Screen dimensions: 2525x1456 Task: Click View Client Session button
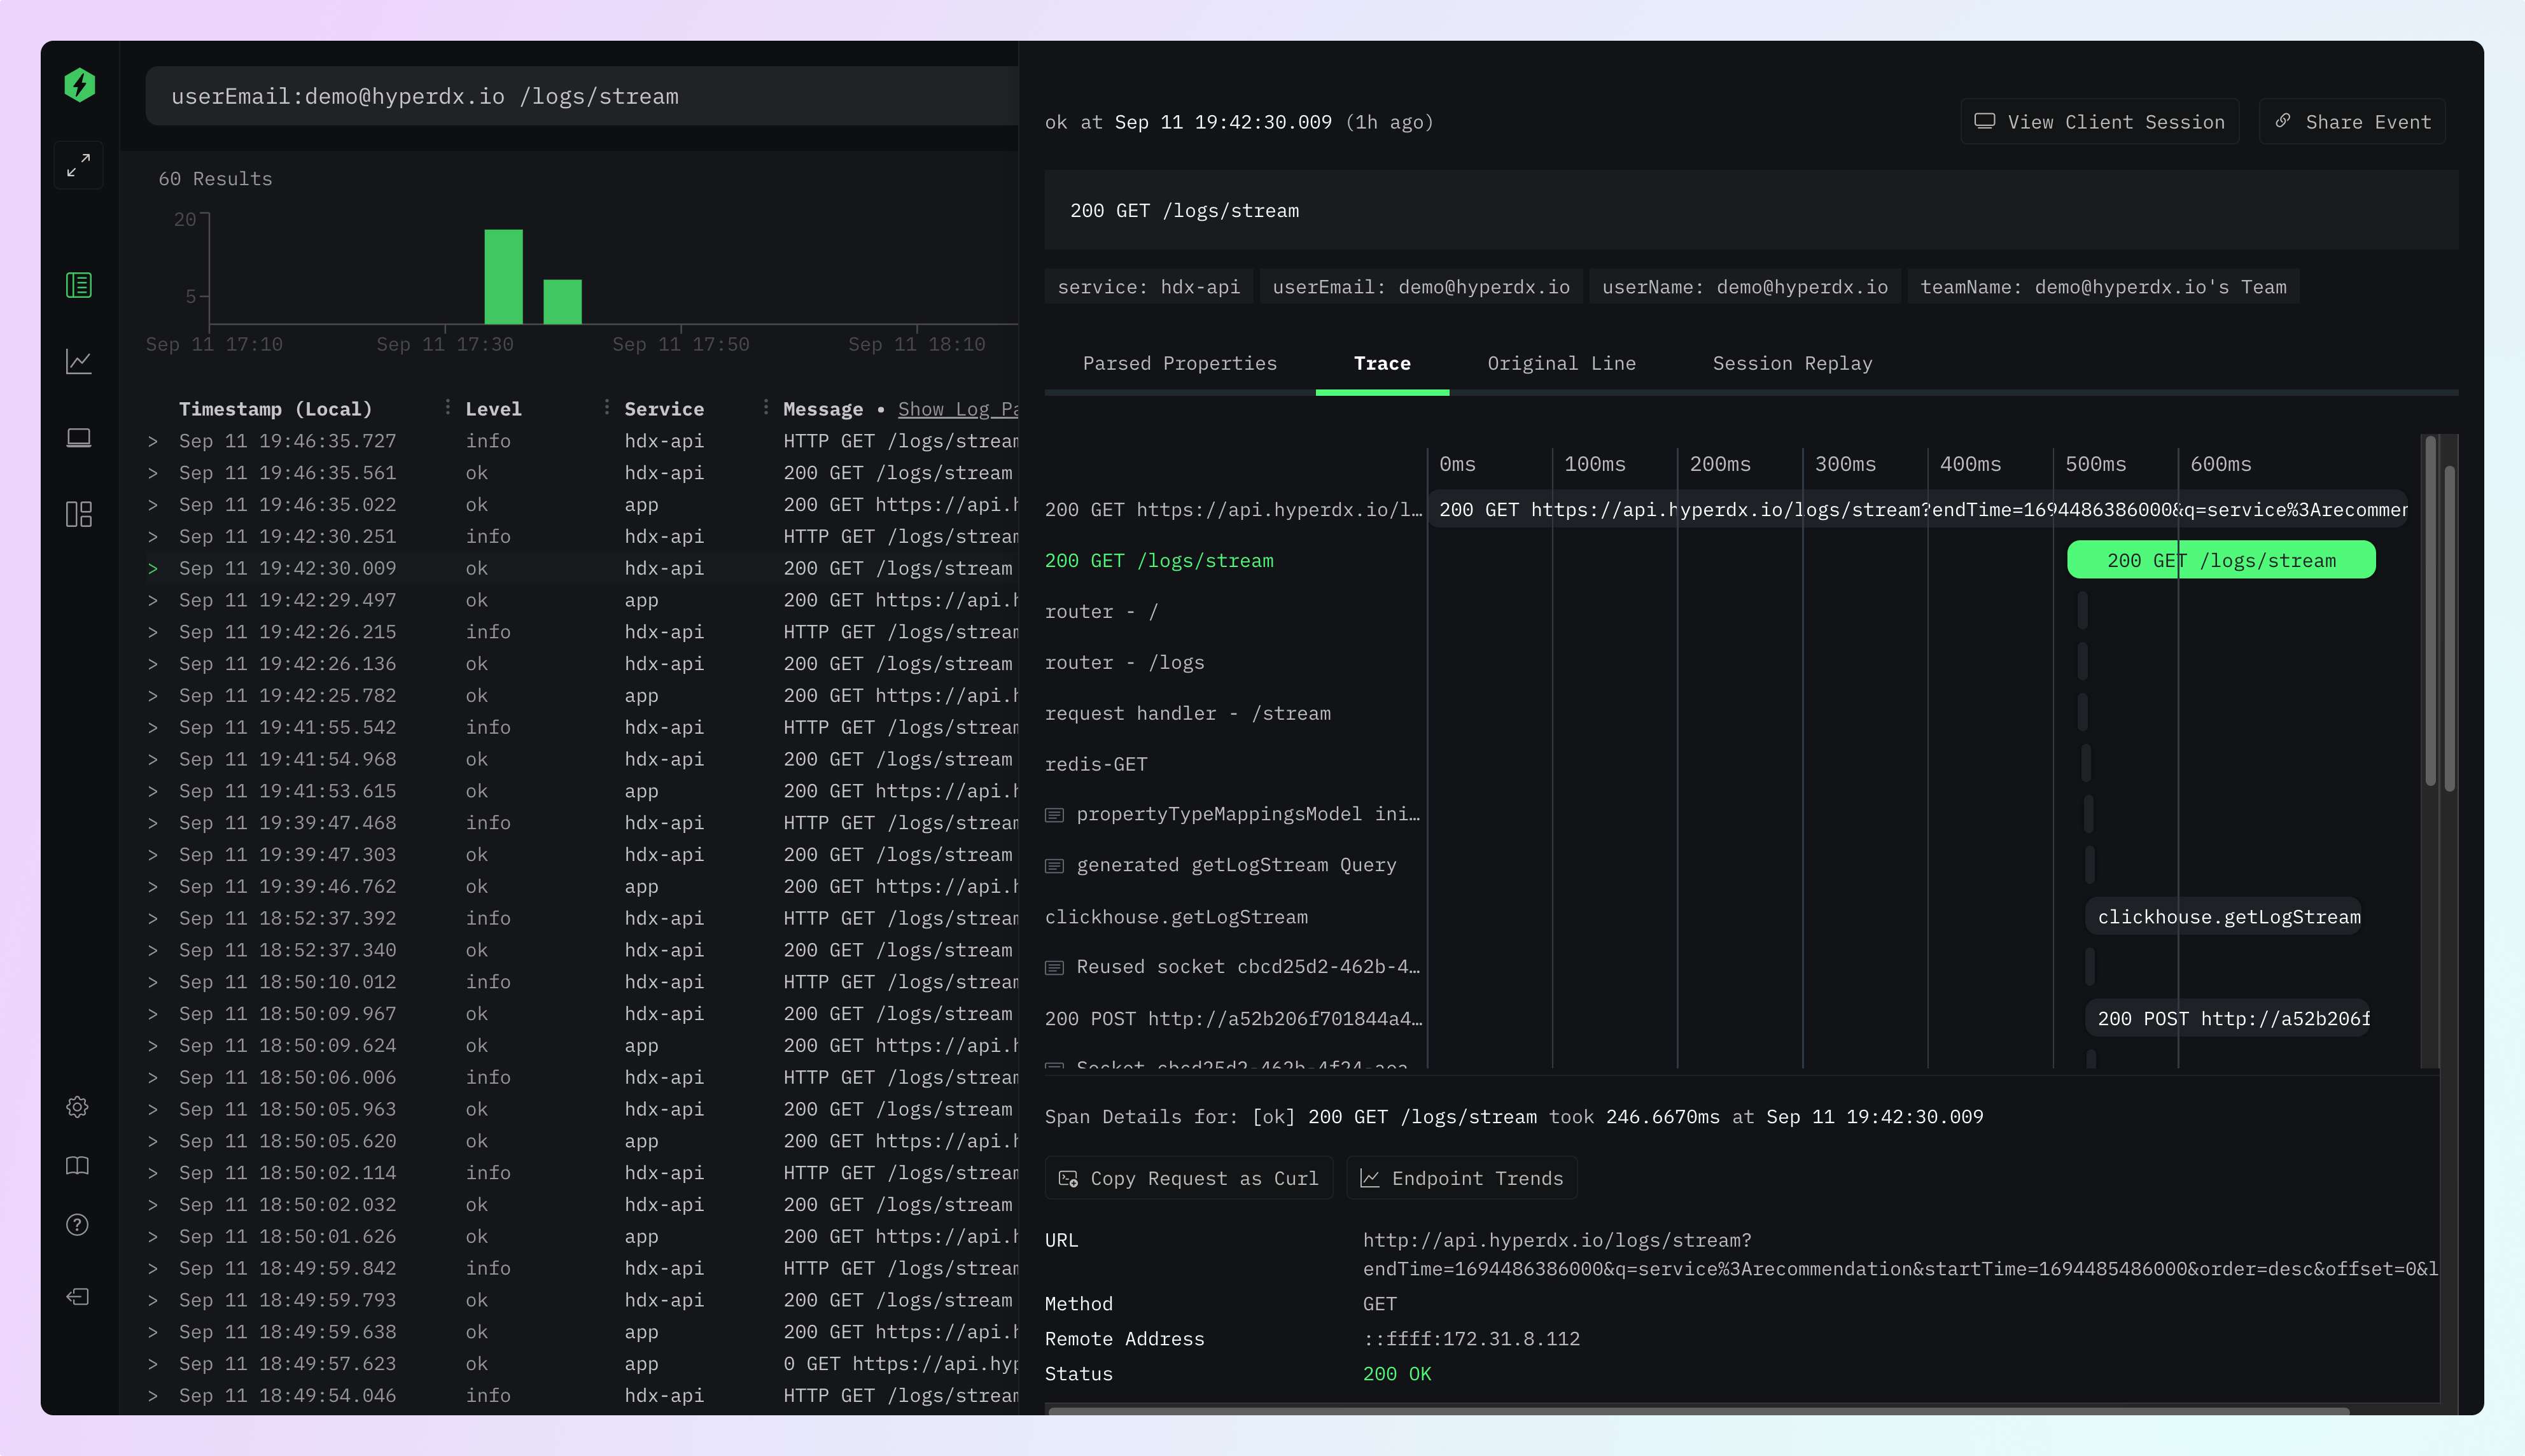coord(2099,122)
